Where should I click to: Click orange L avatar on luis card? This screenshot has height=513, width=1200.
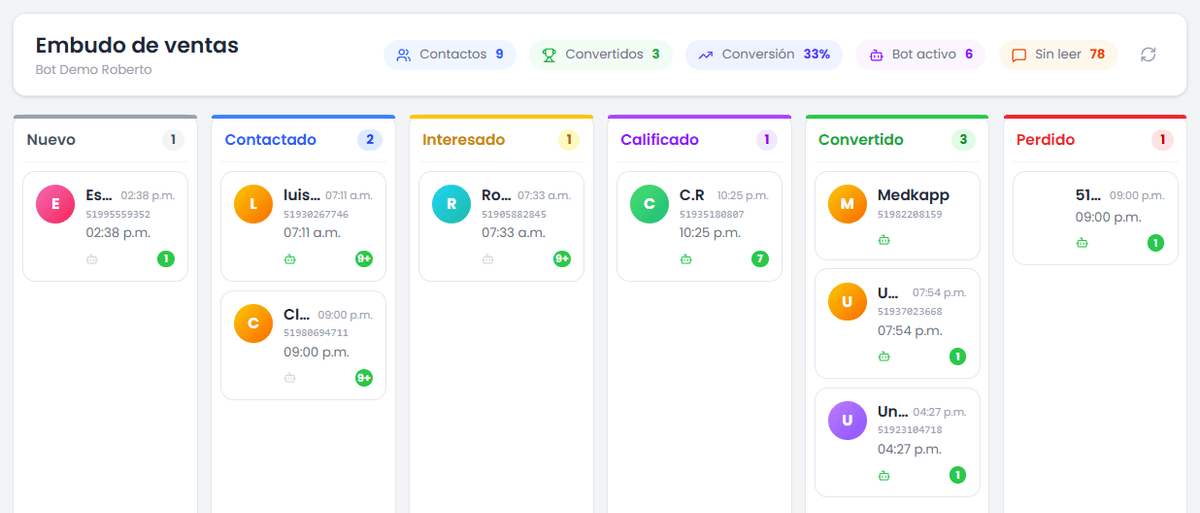253,204
